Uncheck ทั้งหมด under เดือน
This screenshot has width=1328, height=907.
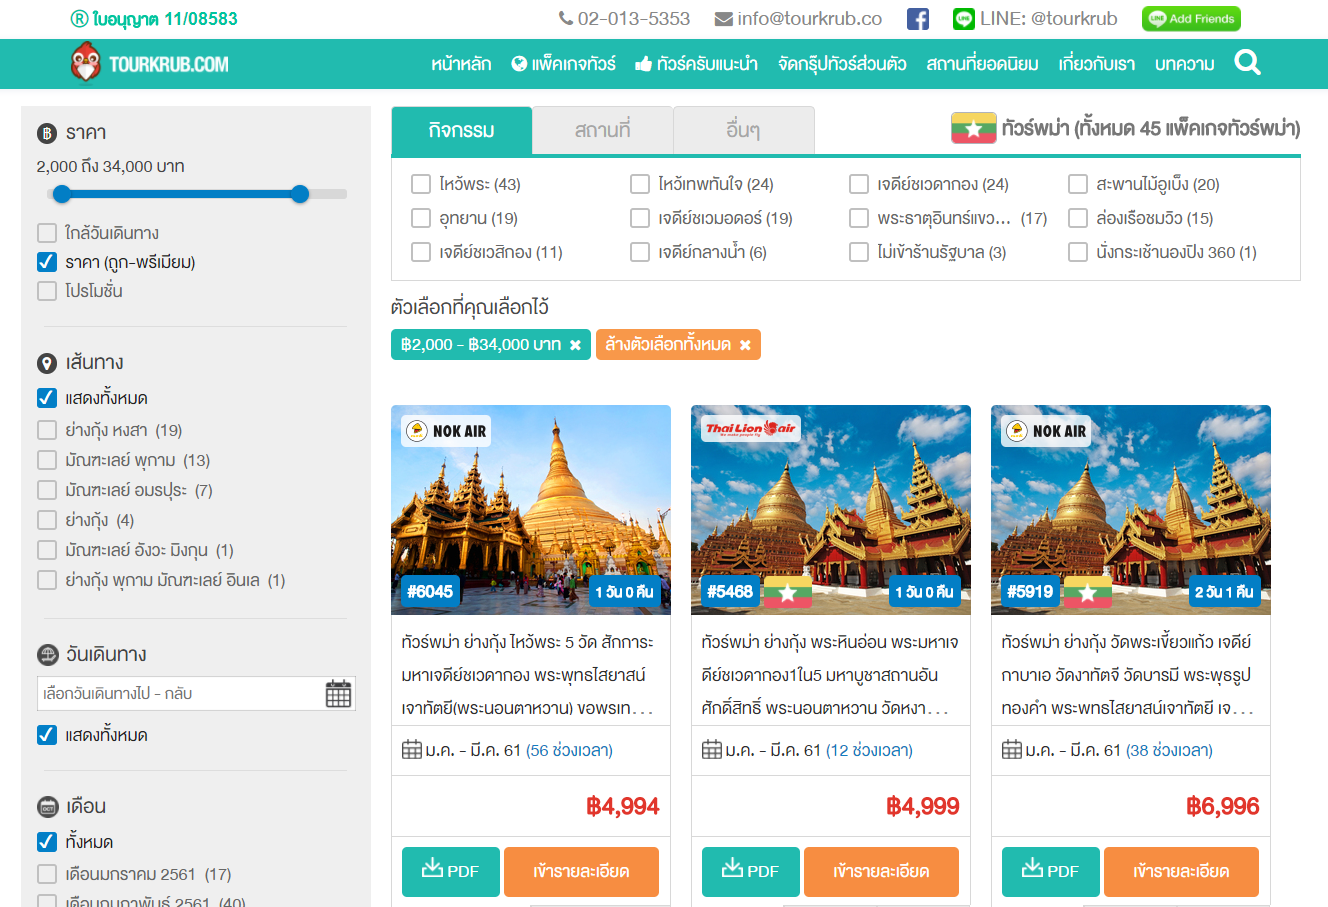(47, 842)
